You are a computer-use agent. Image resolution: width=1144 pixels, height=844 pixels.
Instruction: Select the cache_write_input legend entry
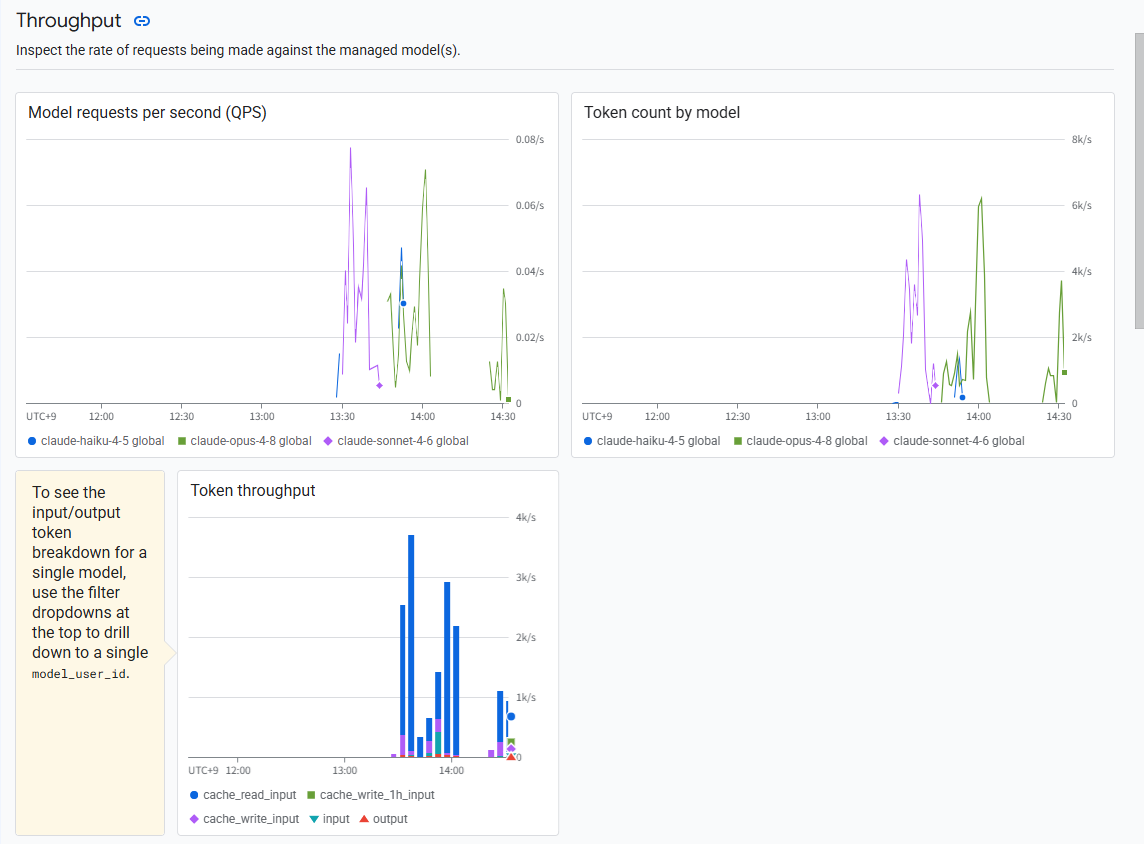tap(244, 818)
